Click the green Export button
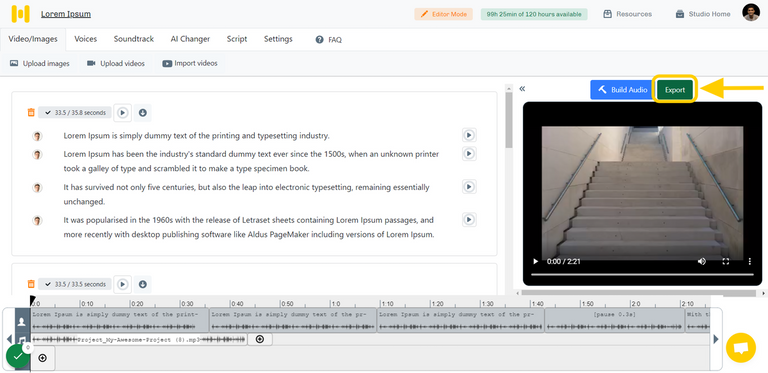This screenshot has height=373, width=768. pos(675,90)
